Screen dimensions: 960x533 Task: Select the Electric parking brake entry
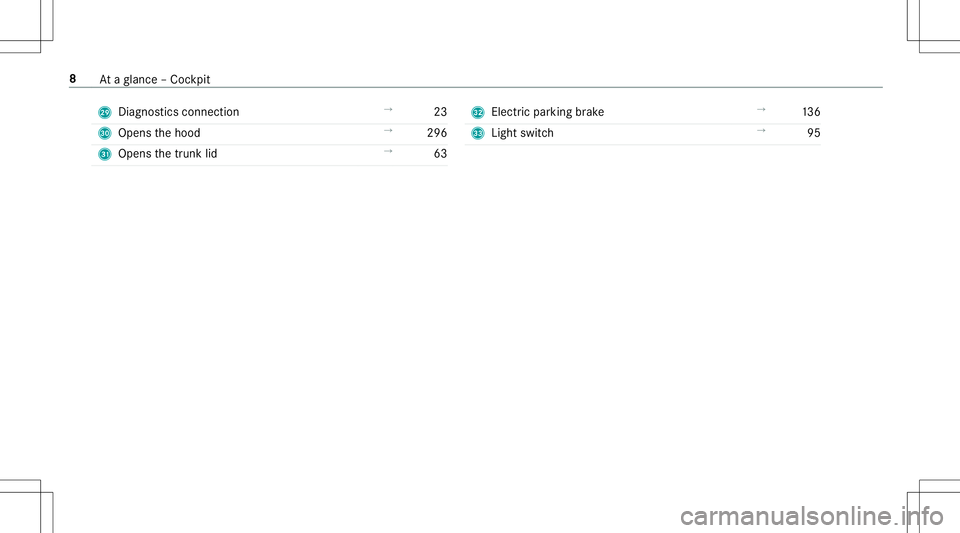click(547, 112)
